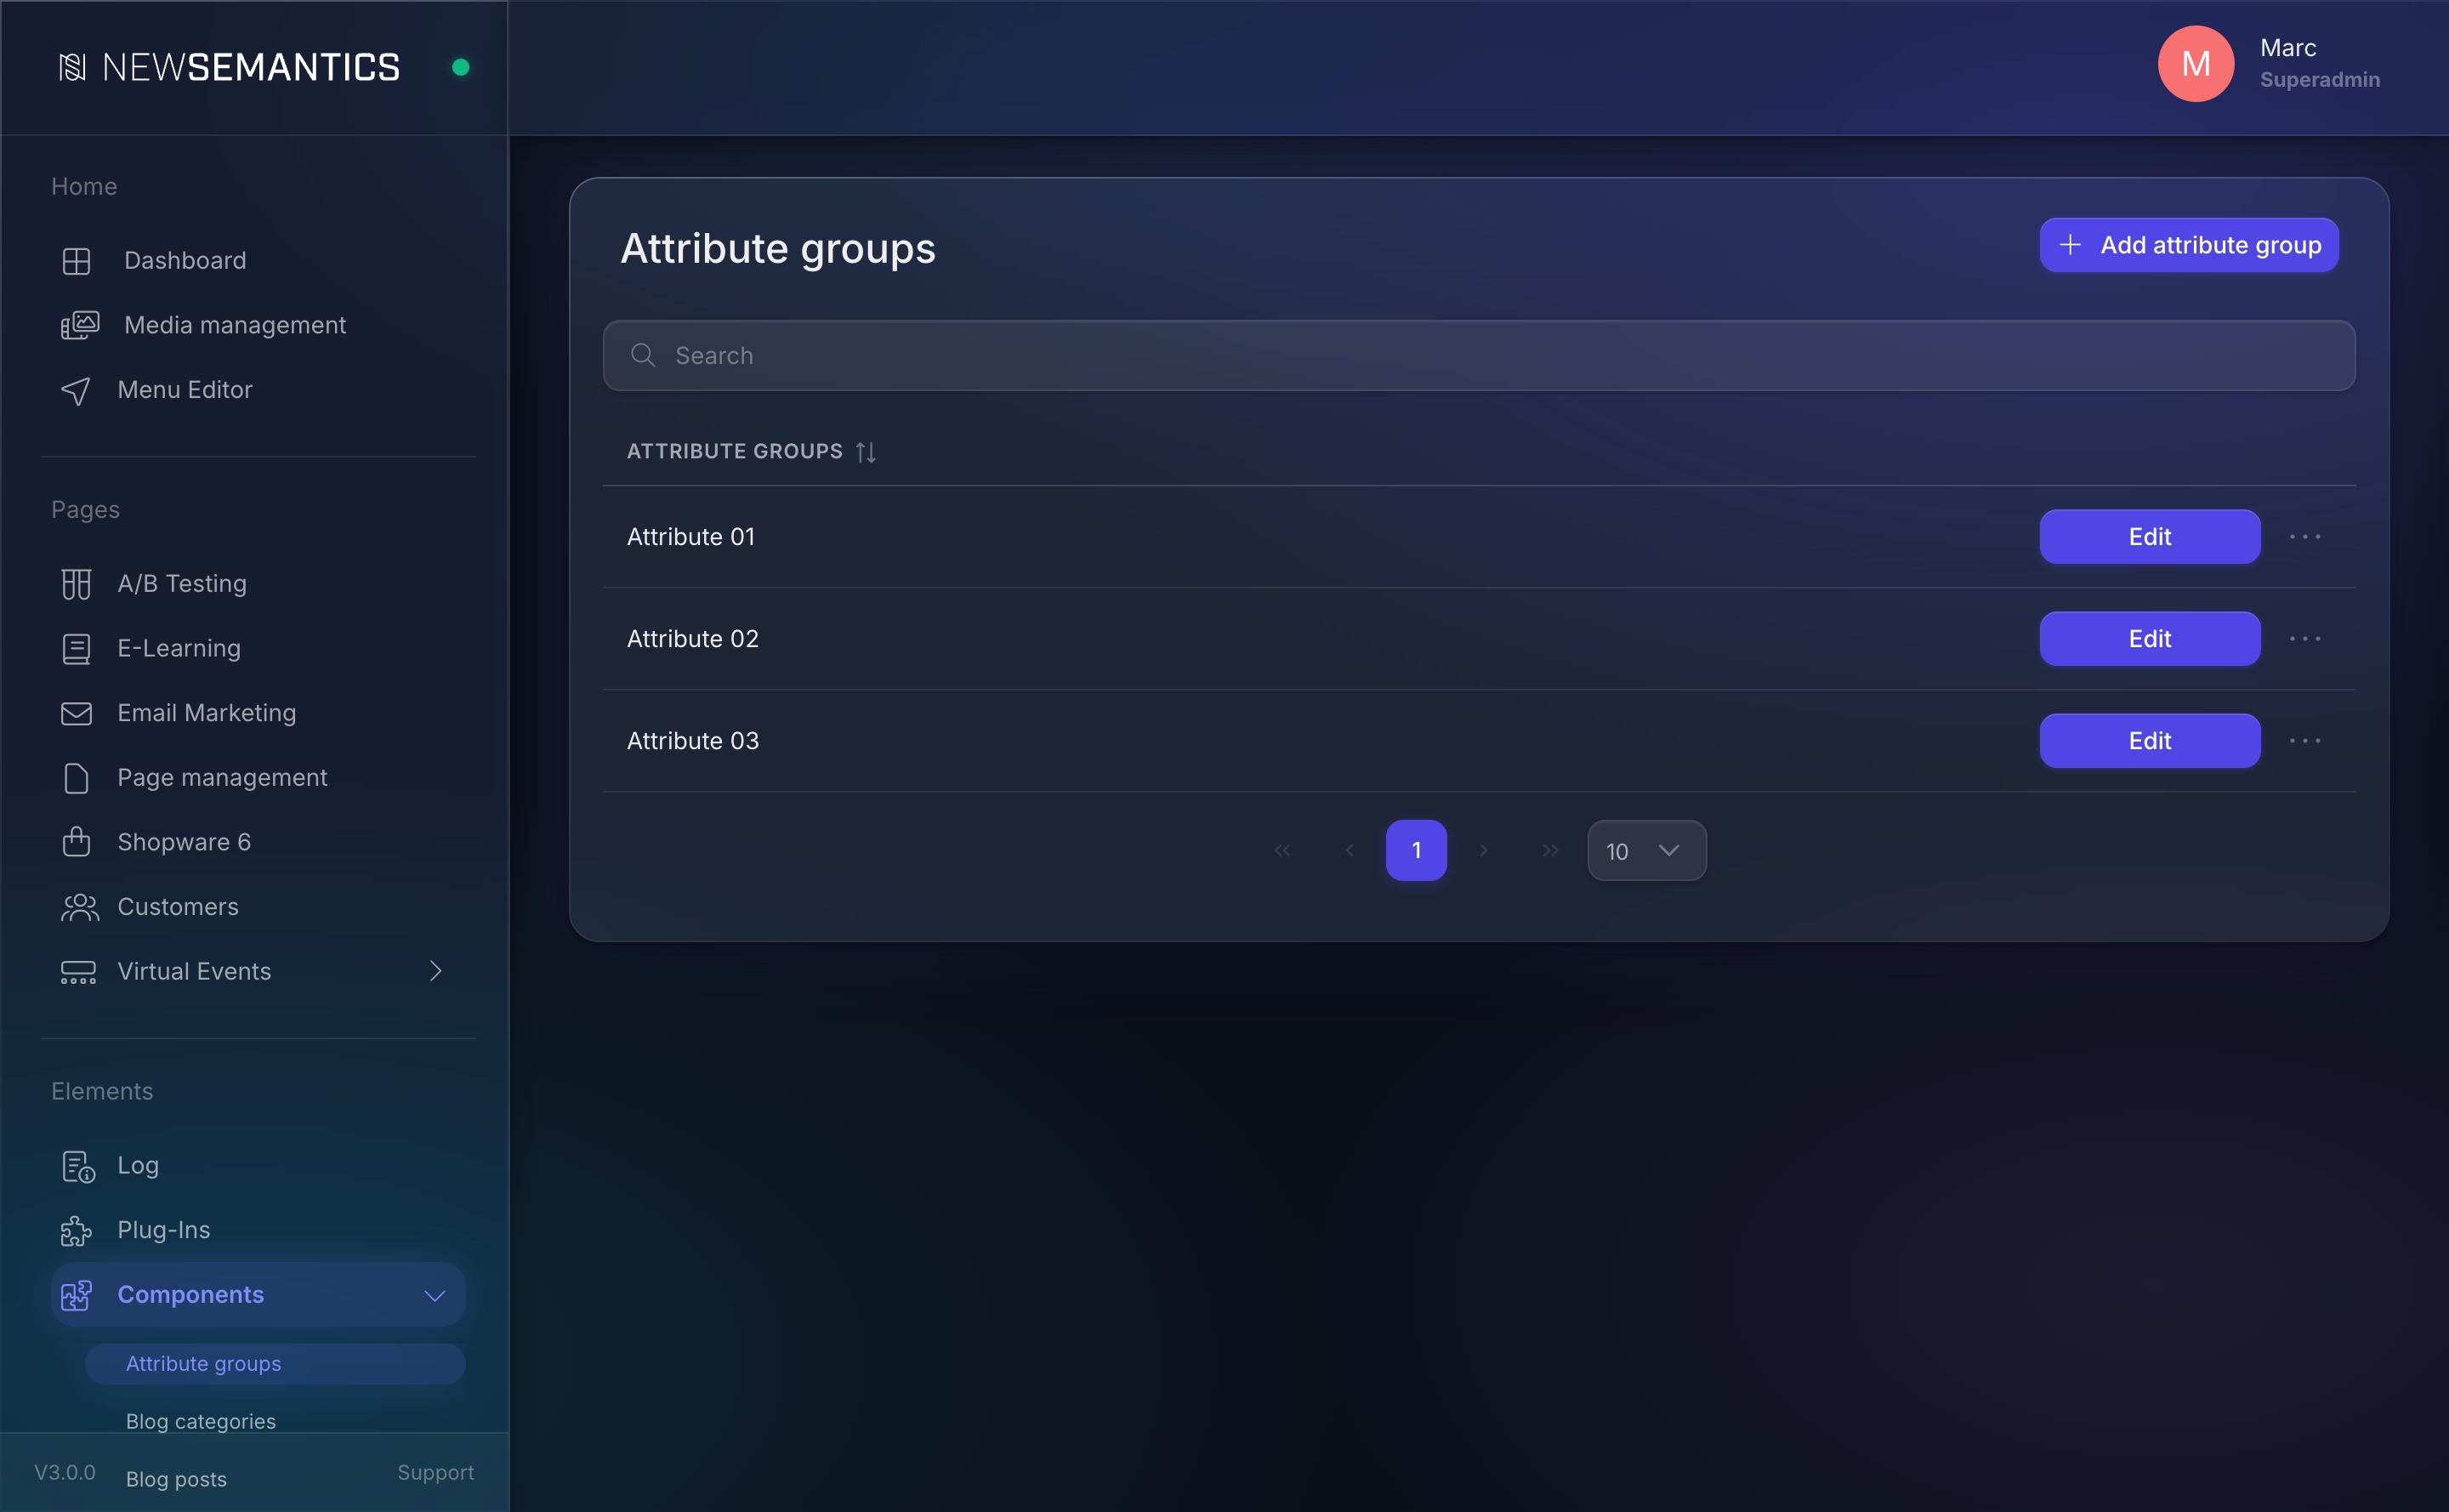Expand the Virtual Events submenu chevron
Image resolution: width=2449 pixels, height=1512 pixels.
tap(435, 971)
